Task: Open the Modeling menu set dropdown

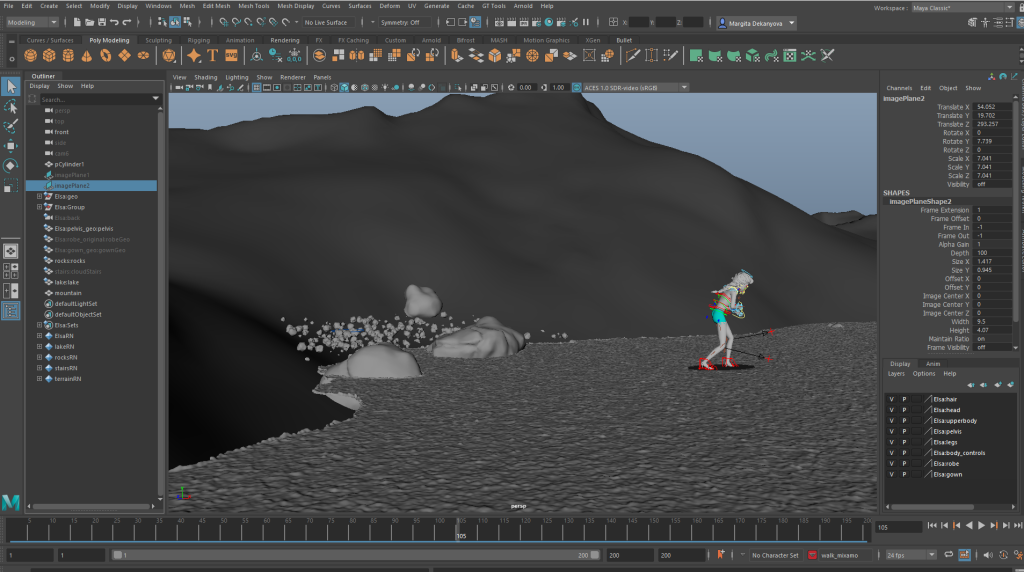Action: (x=33, y=22)
